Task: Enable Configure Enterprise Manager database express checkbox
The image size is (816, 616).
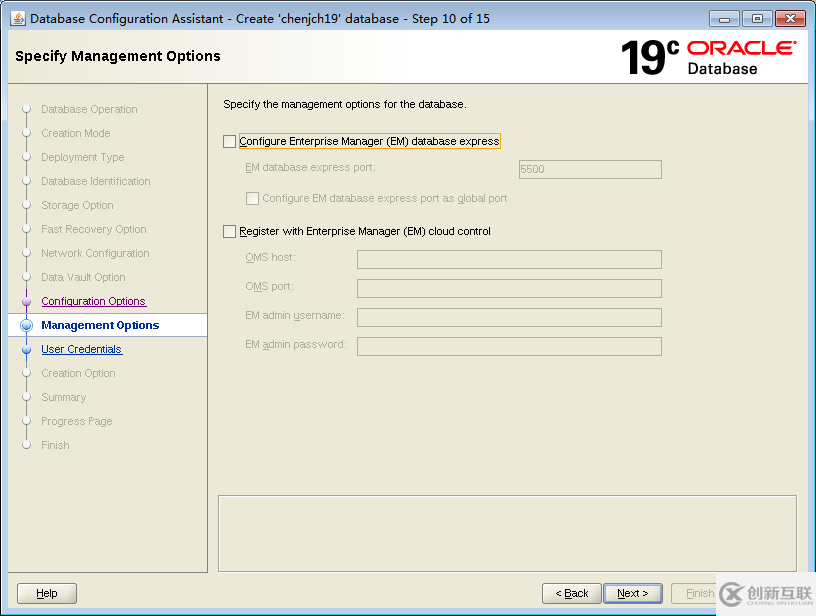Action: pyautogui.click(x=230, y=142)
